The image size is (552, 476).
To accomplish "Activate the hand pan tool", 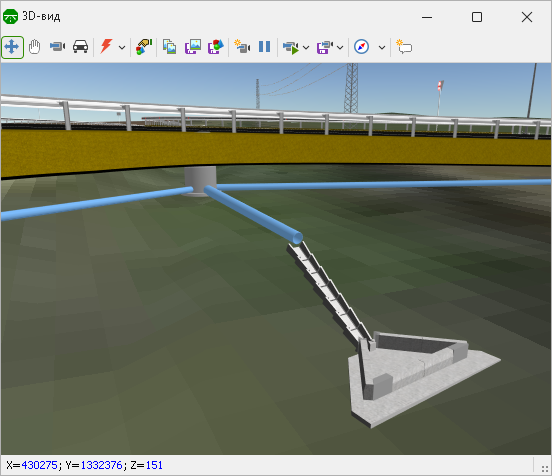I will pos(34,47).
